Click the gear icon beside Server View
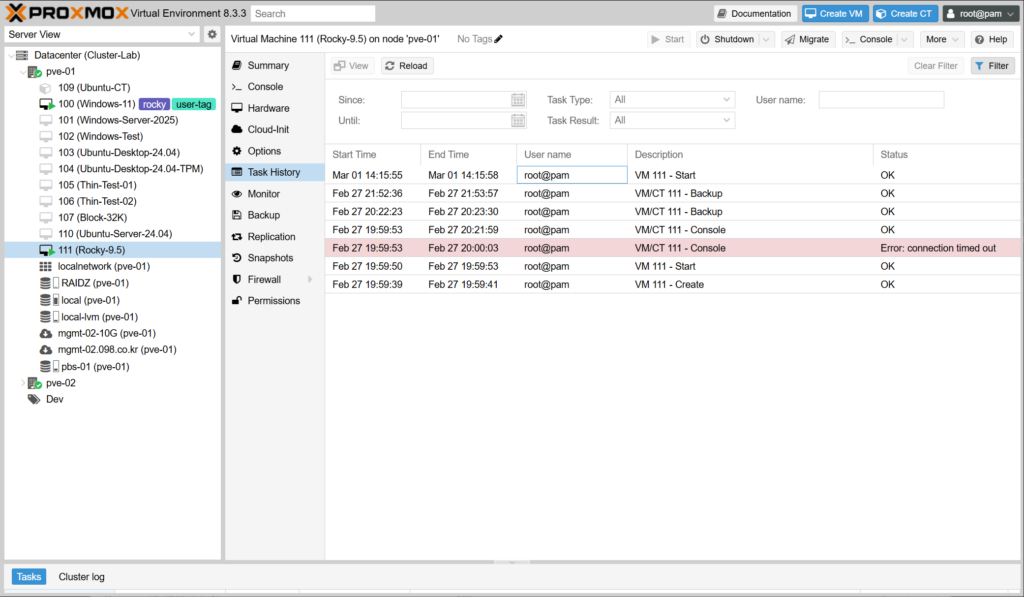The height and width of the screenshot is (597, 1024). [x=212, y=34]
